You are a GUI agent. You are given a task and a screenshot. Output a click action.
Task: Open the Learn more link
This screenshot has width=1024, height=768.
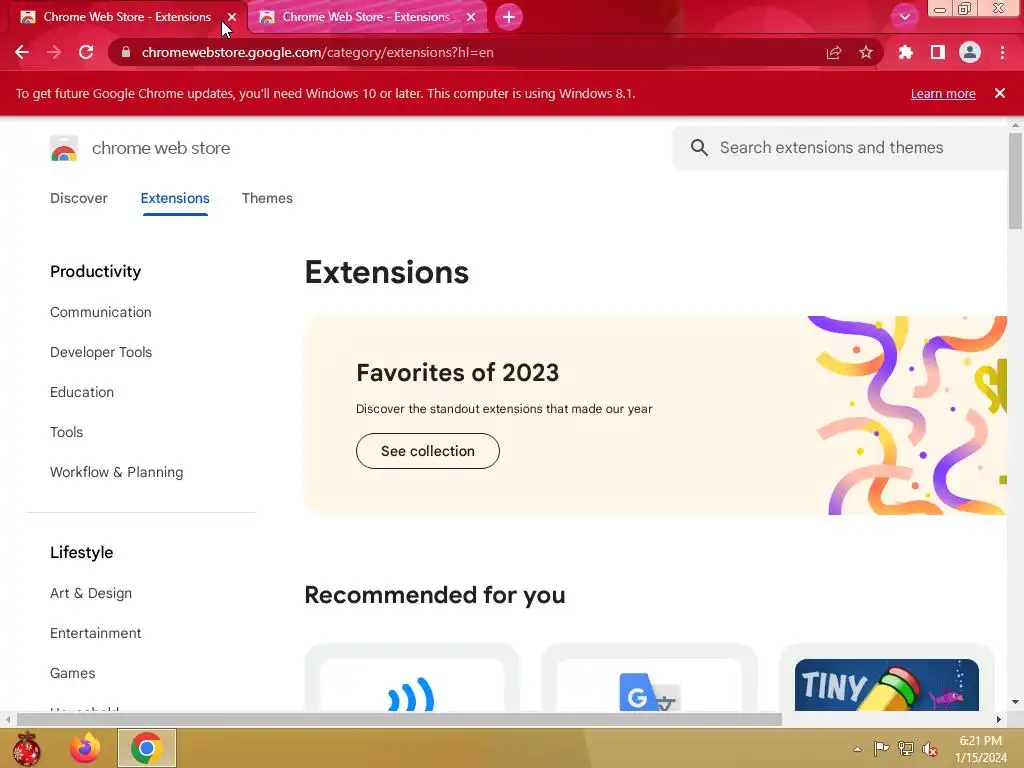point(943,93)
